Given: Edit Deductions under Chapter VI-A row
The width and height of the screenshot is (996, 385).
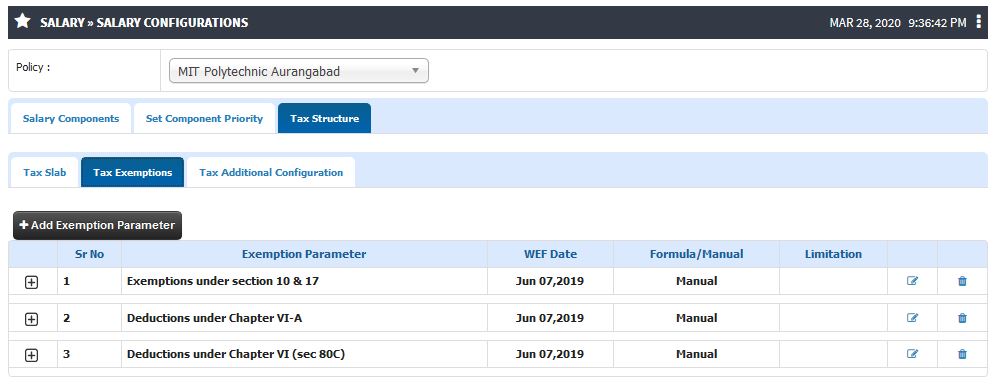Looking at the screenshot, I should click(912, 318).
